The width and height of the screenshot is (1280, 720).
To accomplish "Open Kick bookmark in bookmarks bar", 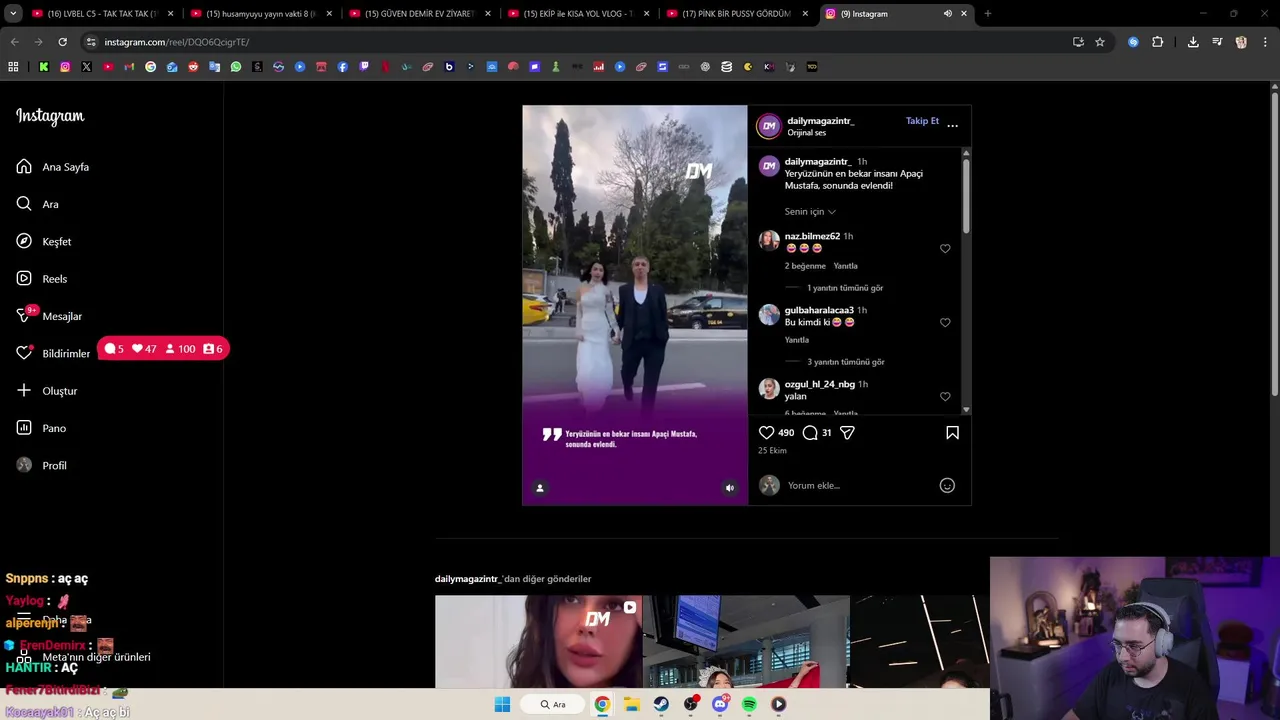I will [x=43, y=67].
